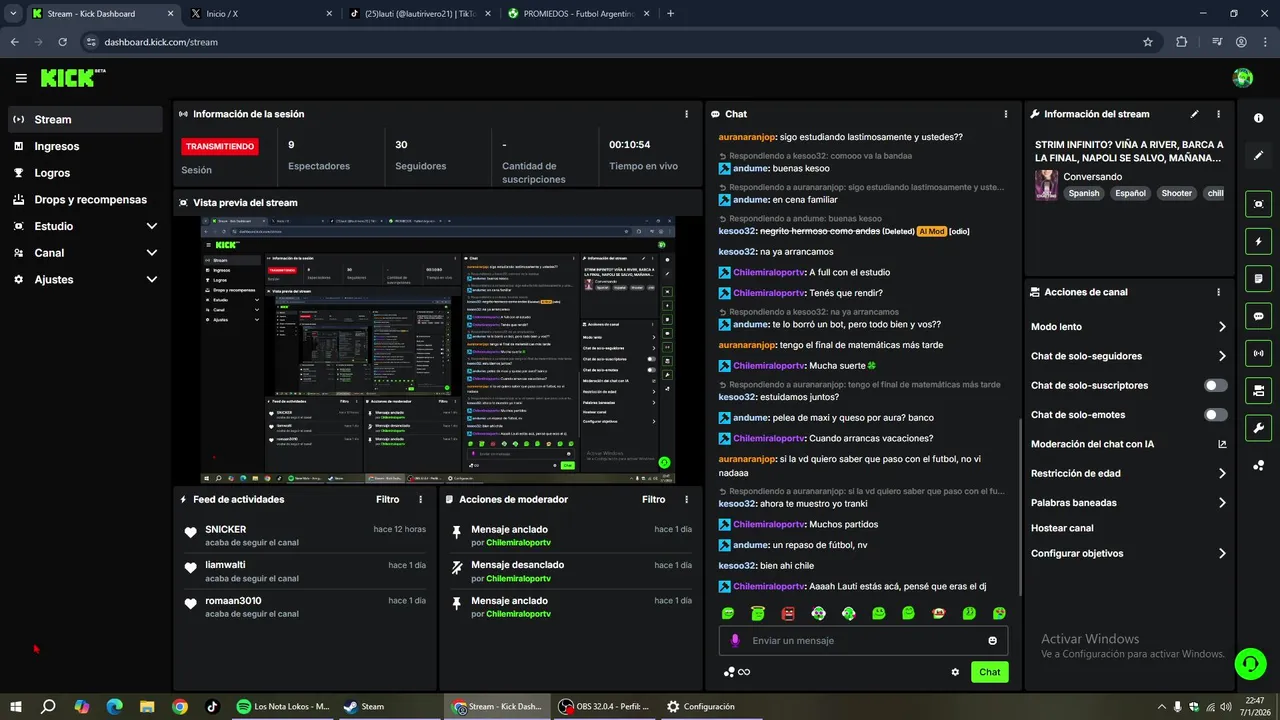Click the pencil icon in the right sidebar
1280x720 pixels.
(1258, 155)
